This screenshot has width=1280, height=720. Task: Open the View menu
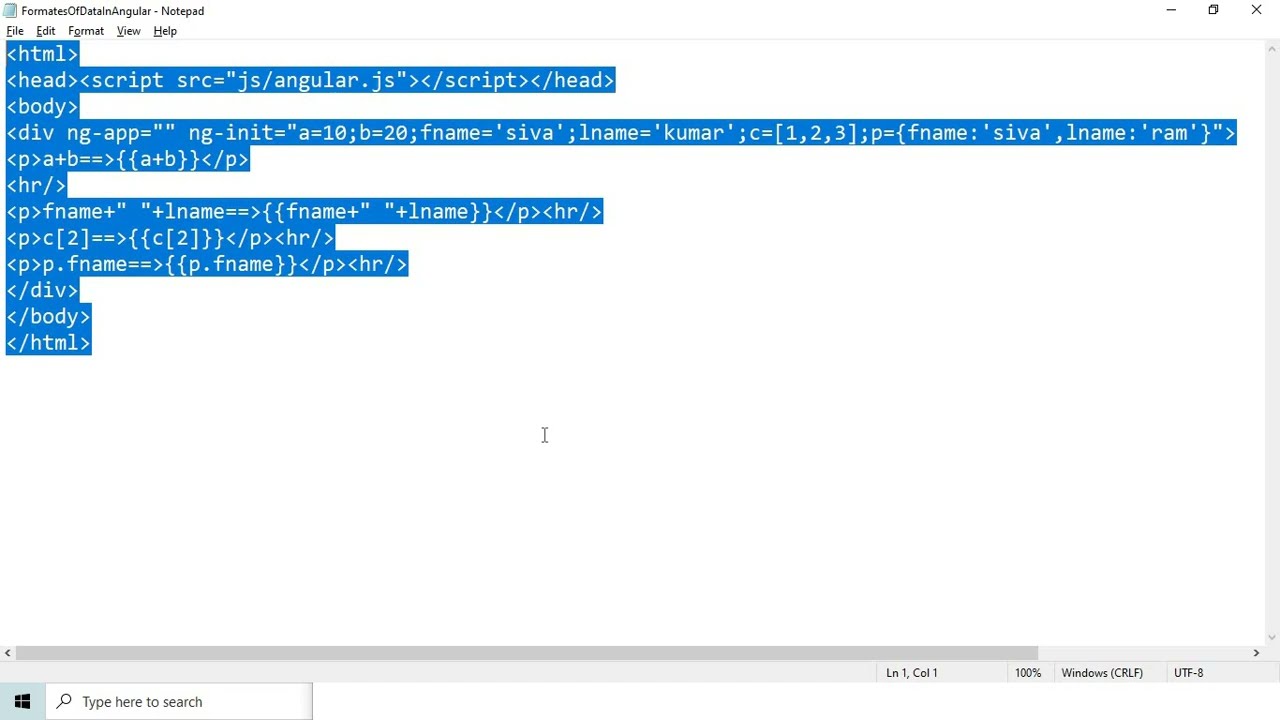coord(128,31)
